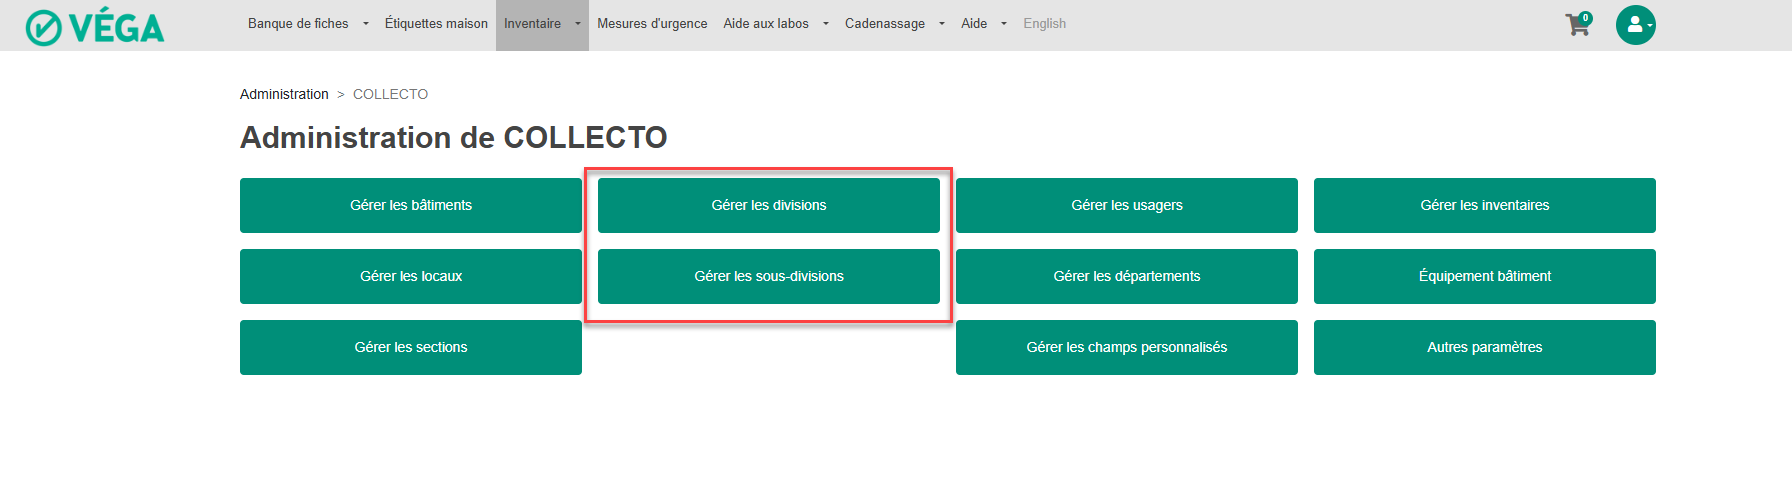
Task: Click the Administration de COLLECTO heading
Action: pyautogui.click(x=454, y=137)
